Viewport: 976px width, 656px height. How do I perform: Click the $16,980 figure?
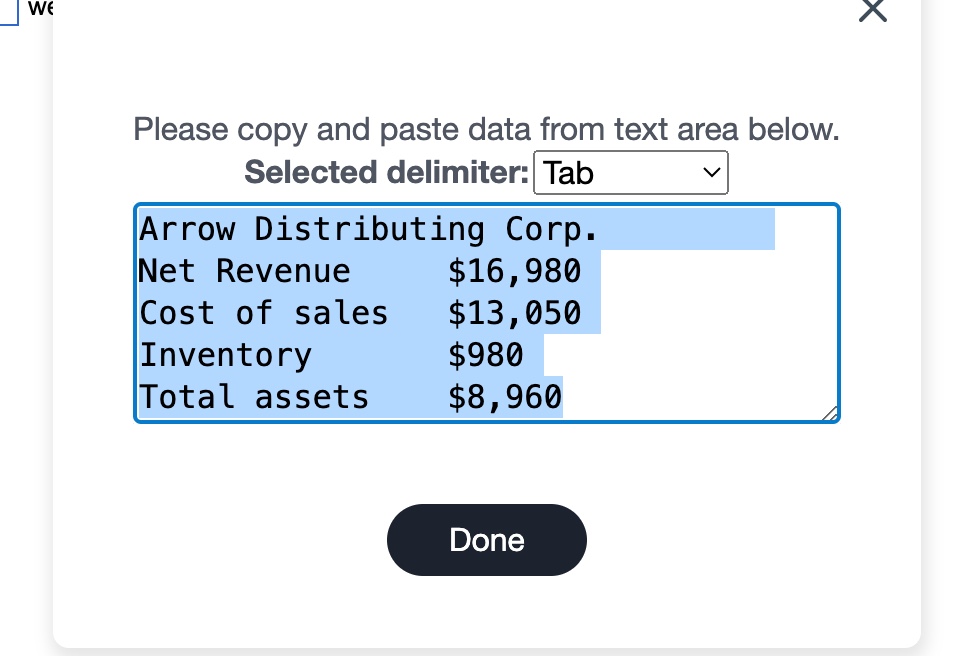tap(513, 271)
